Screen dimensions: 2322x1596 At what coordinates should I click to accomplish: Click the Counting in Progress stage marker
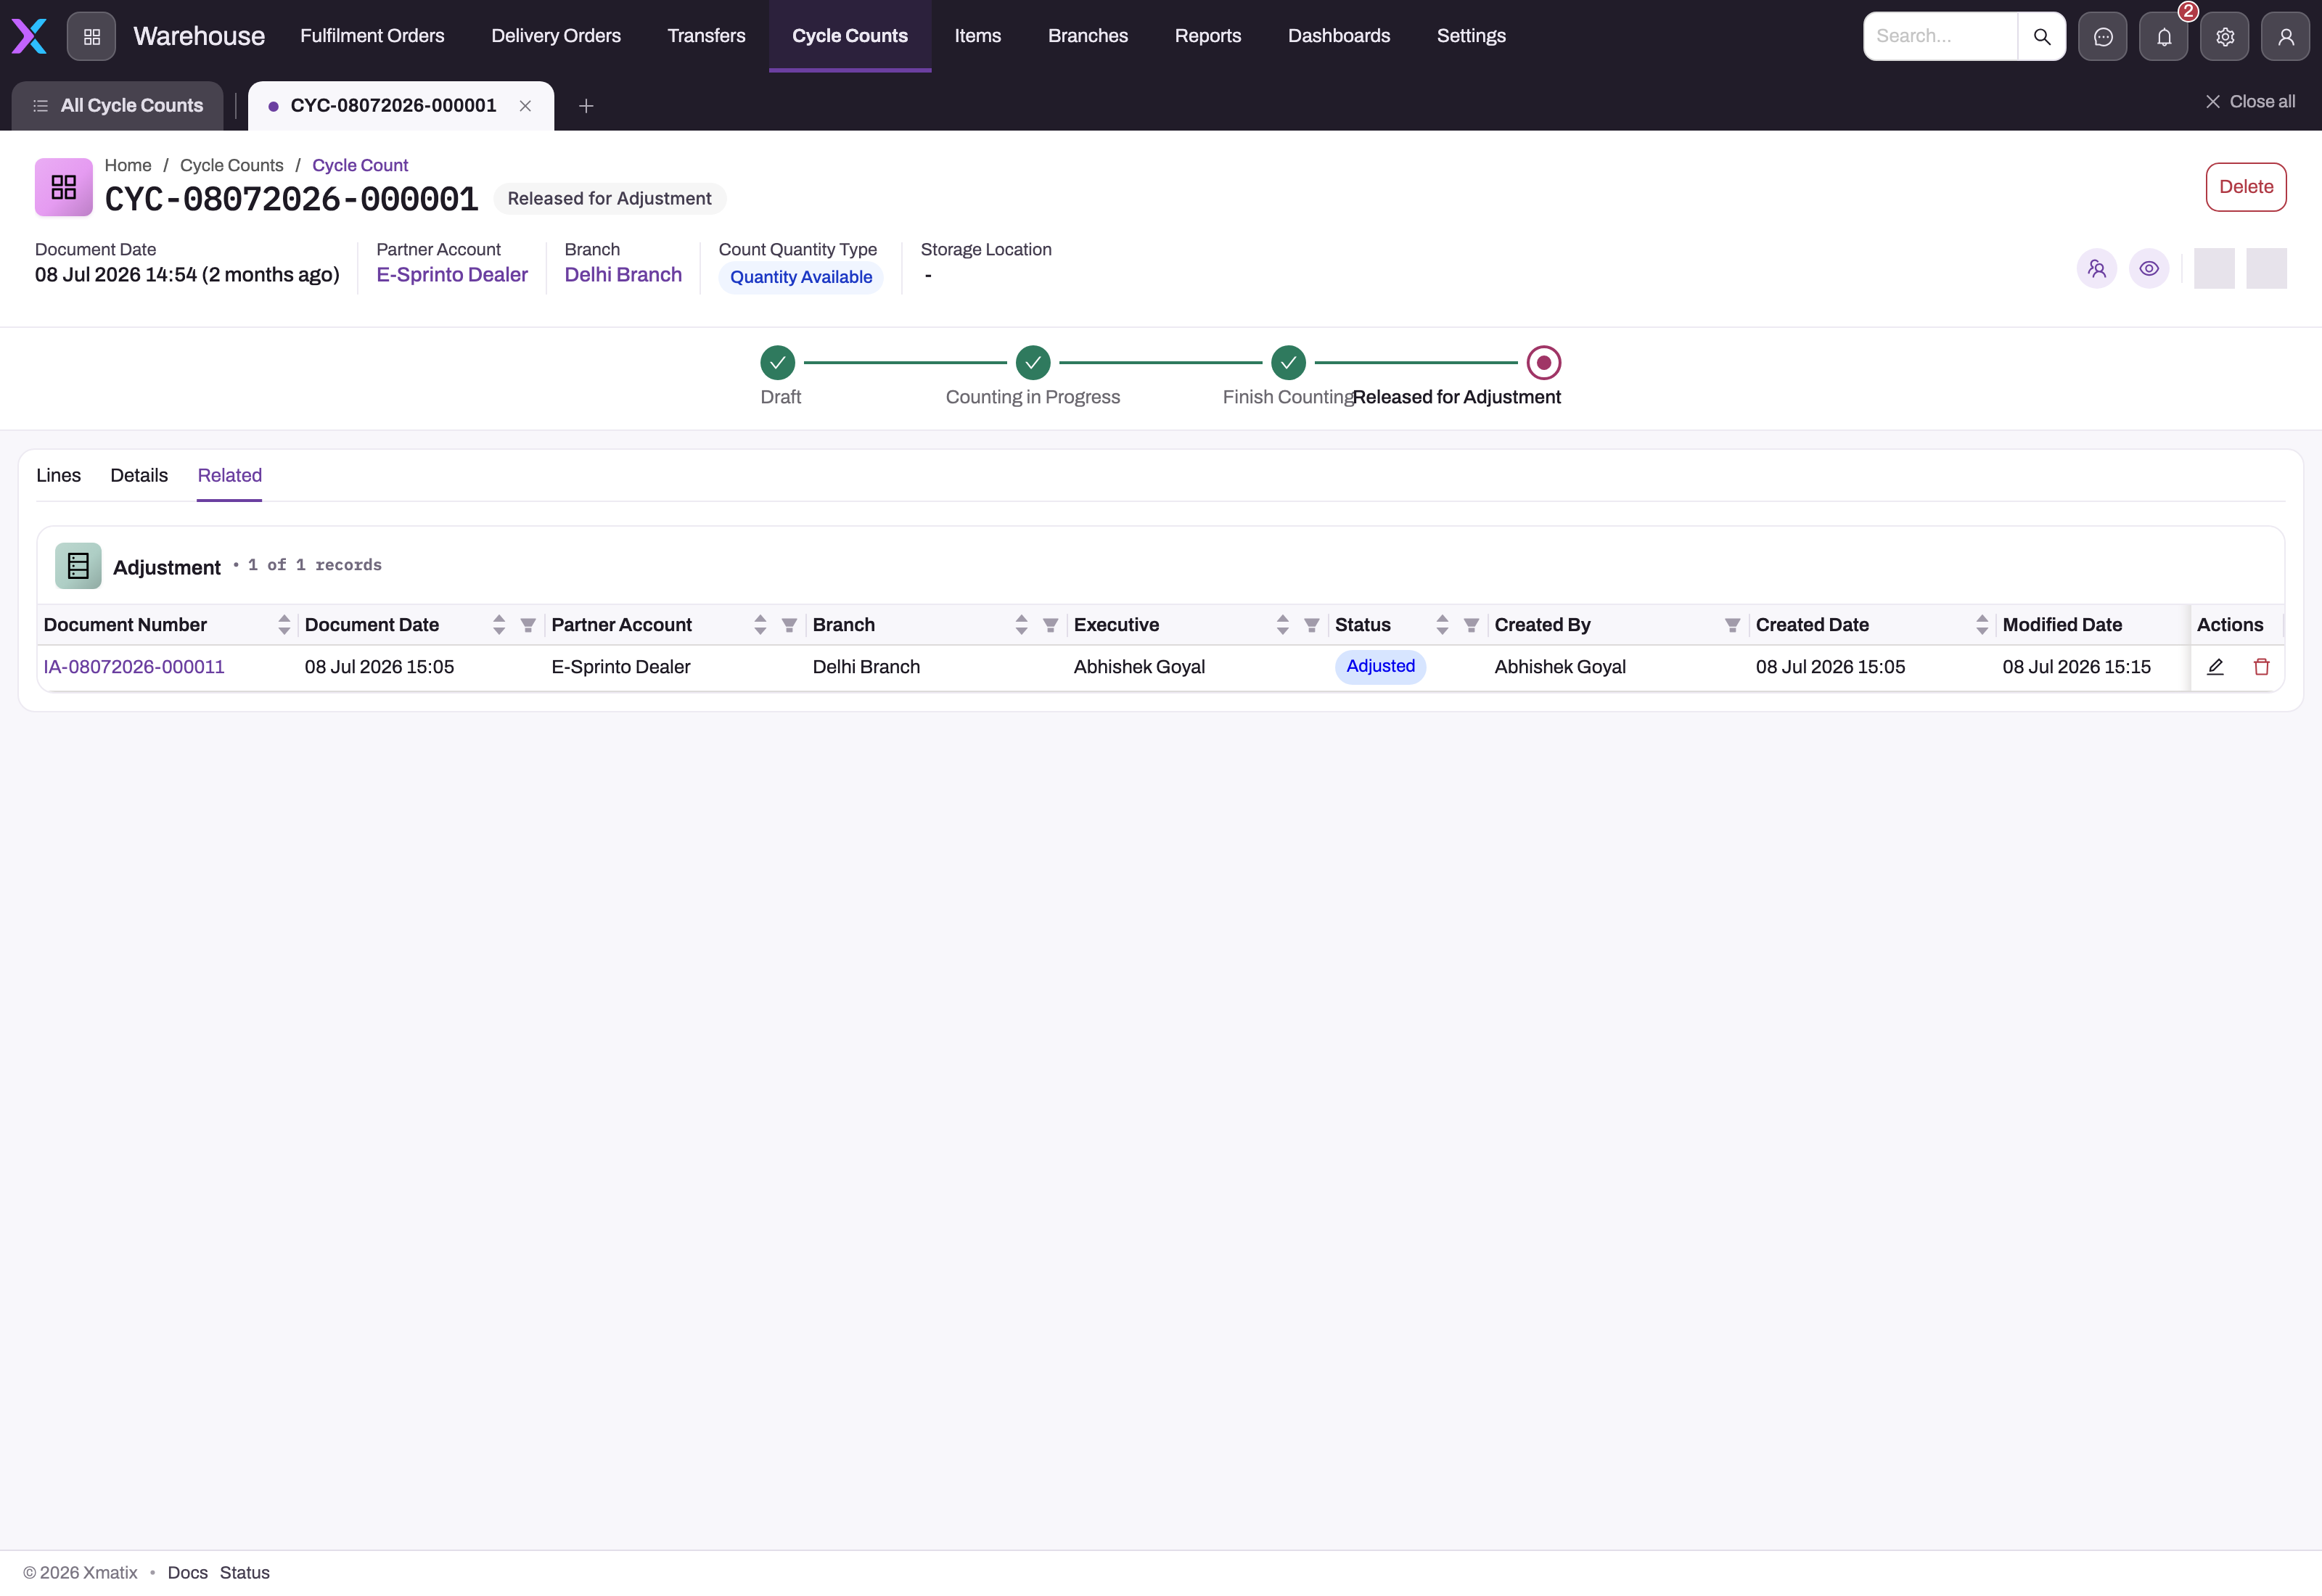(1032, 363)
